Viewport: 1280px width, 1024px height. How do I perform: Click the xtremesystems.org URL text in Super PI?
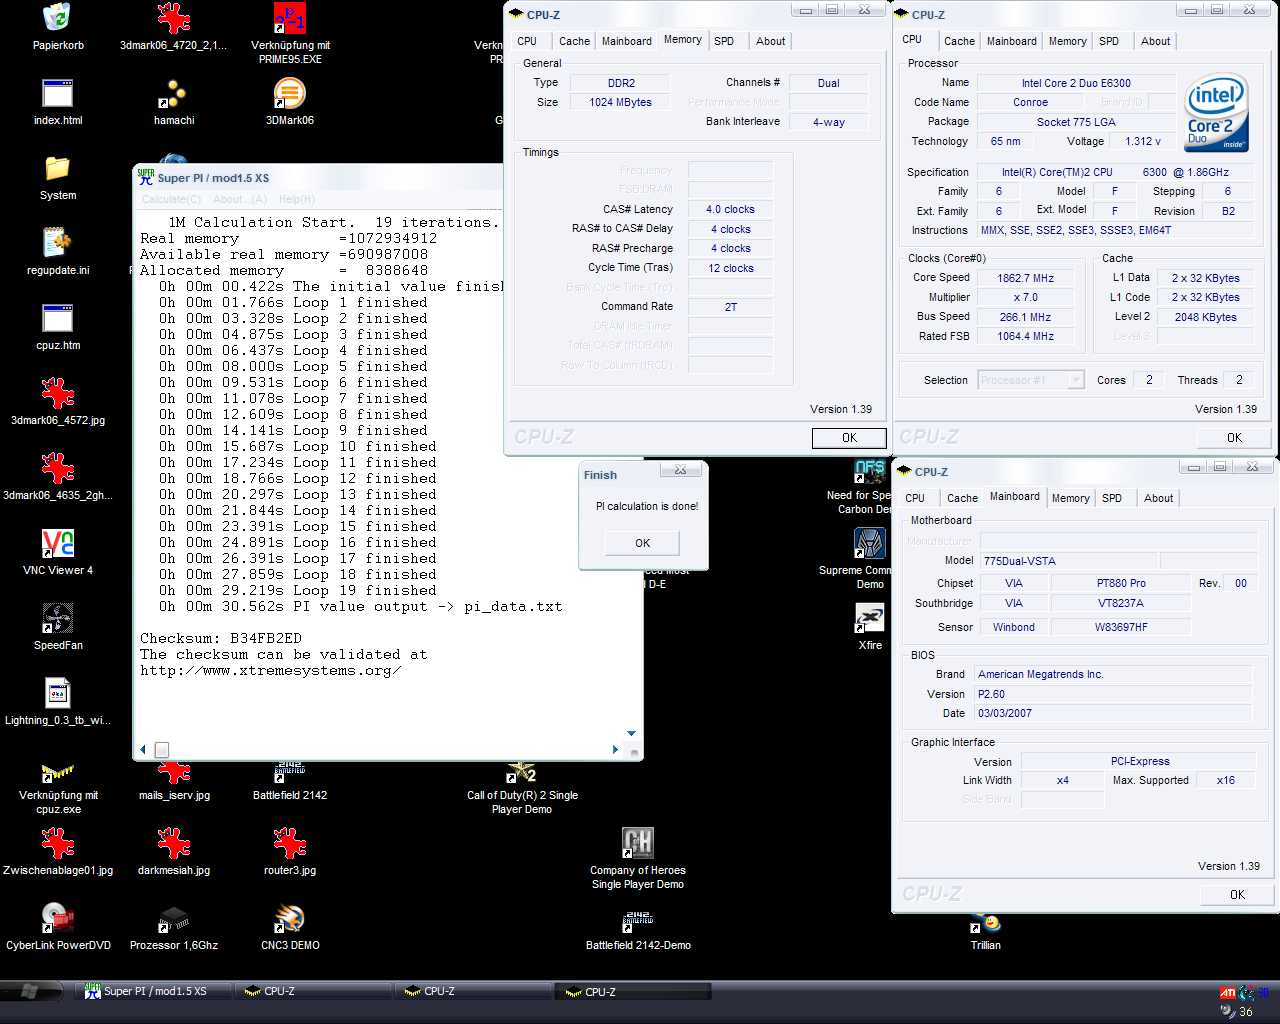(x=271, y=670)
